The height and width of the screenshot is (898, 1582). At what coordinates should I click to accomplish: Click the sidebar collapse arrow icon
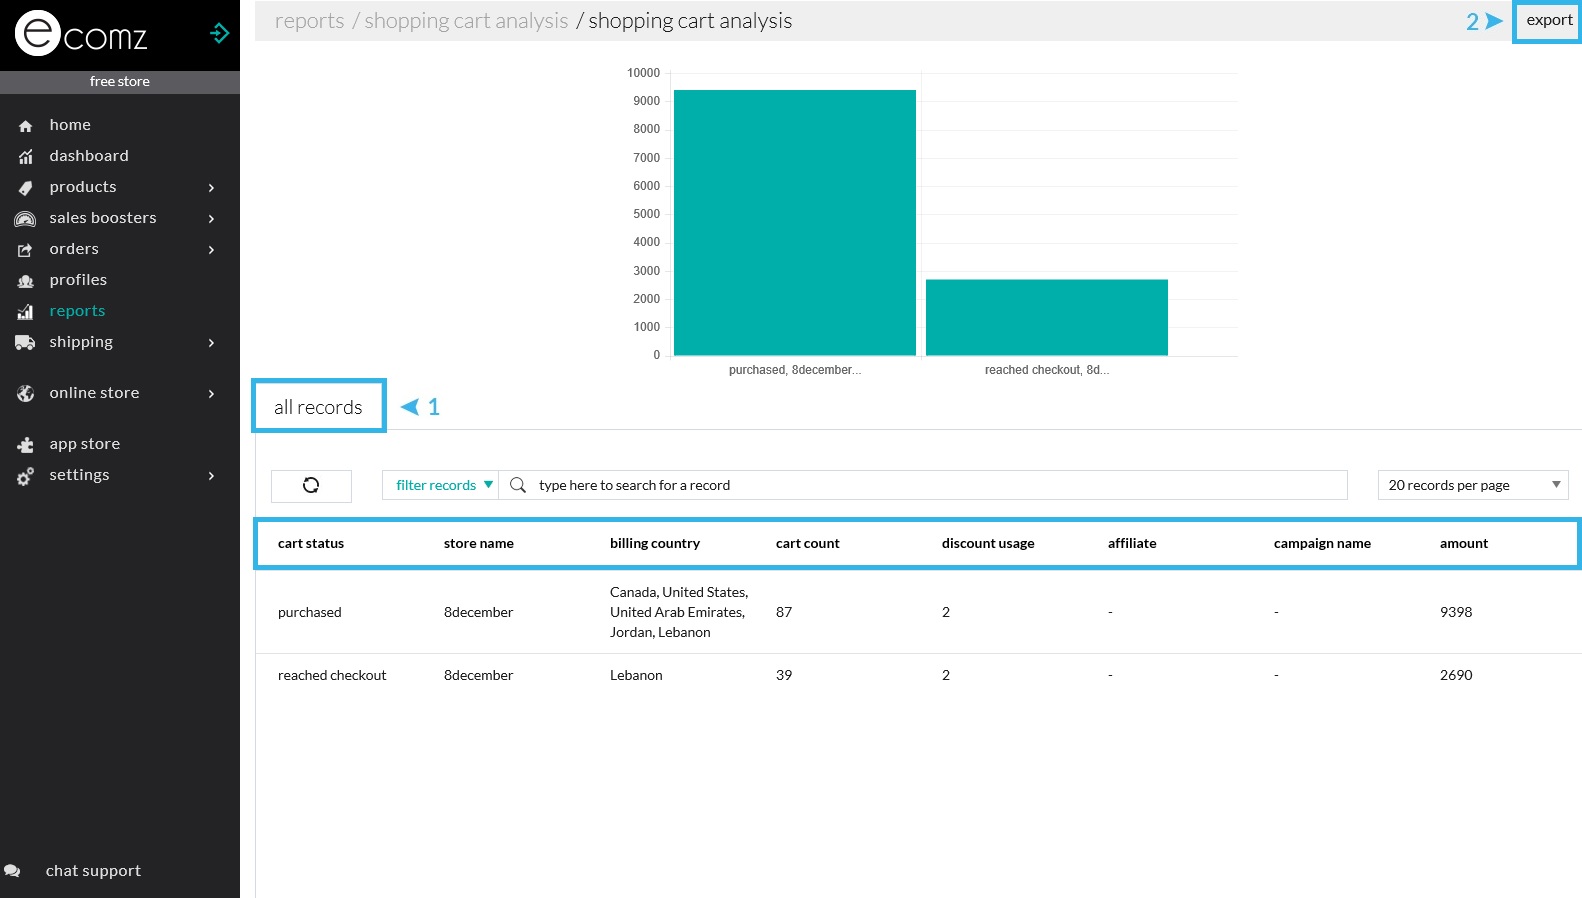219,34
